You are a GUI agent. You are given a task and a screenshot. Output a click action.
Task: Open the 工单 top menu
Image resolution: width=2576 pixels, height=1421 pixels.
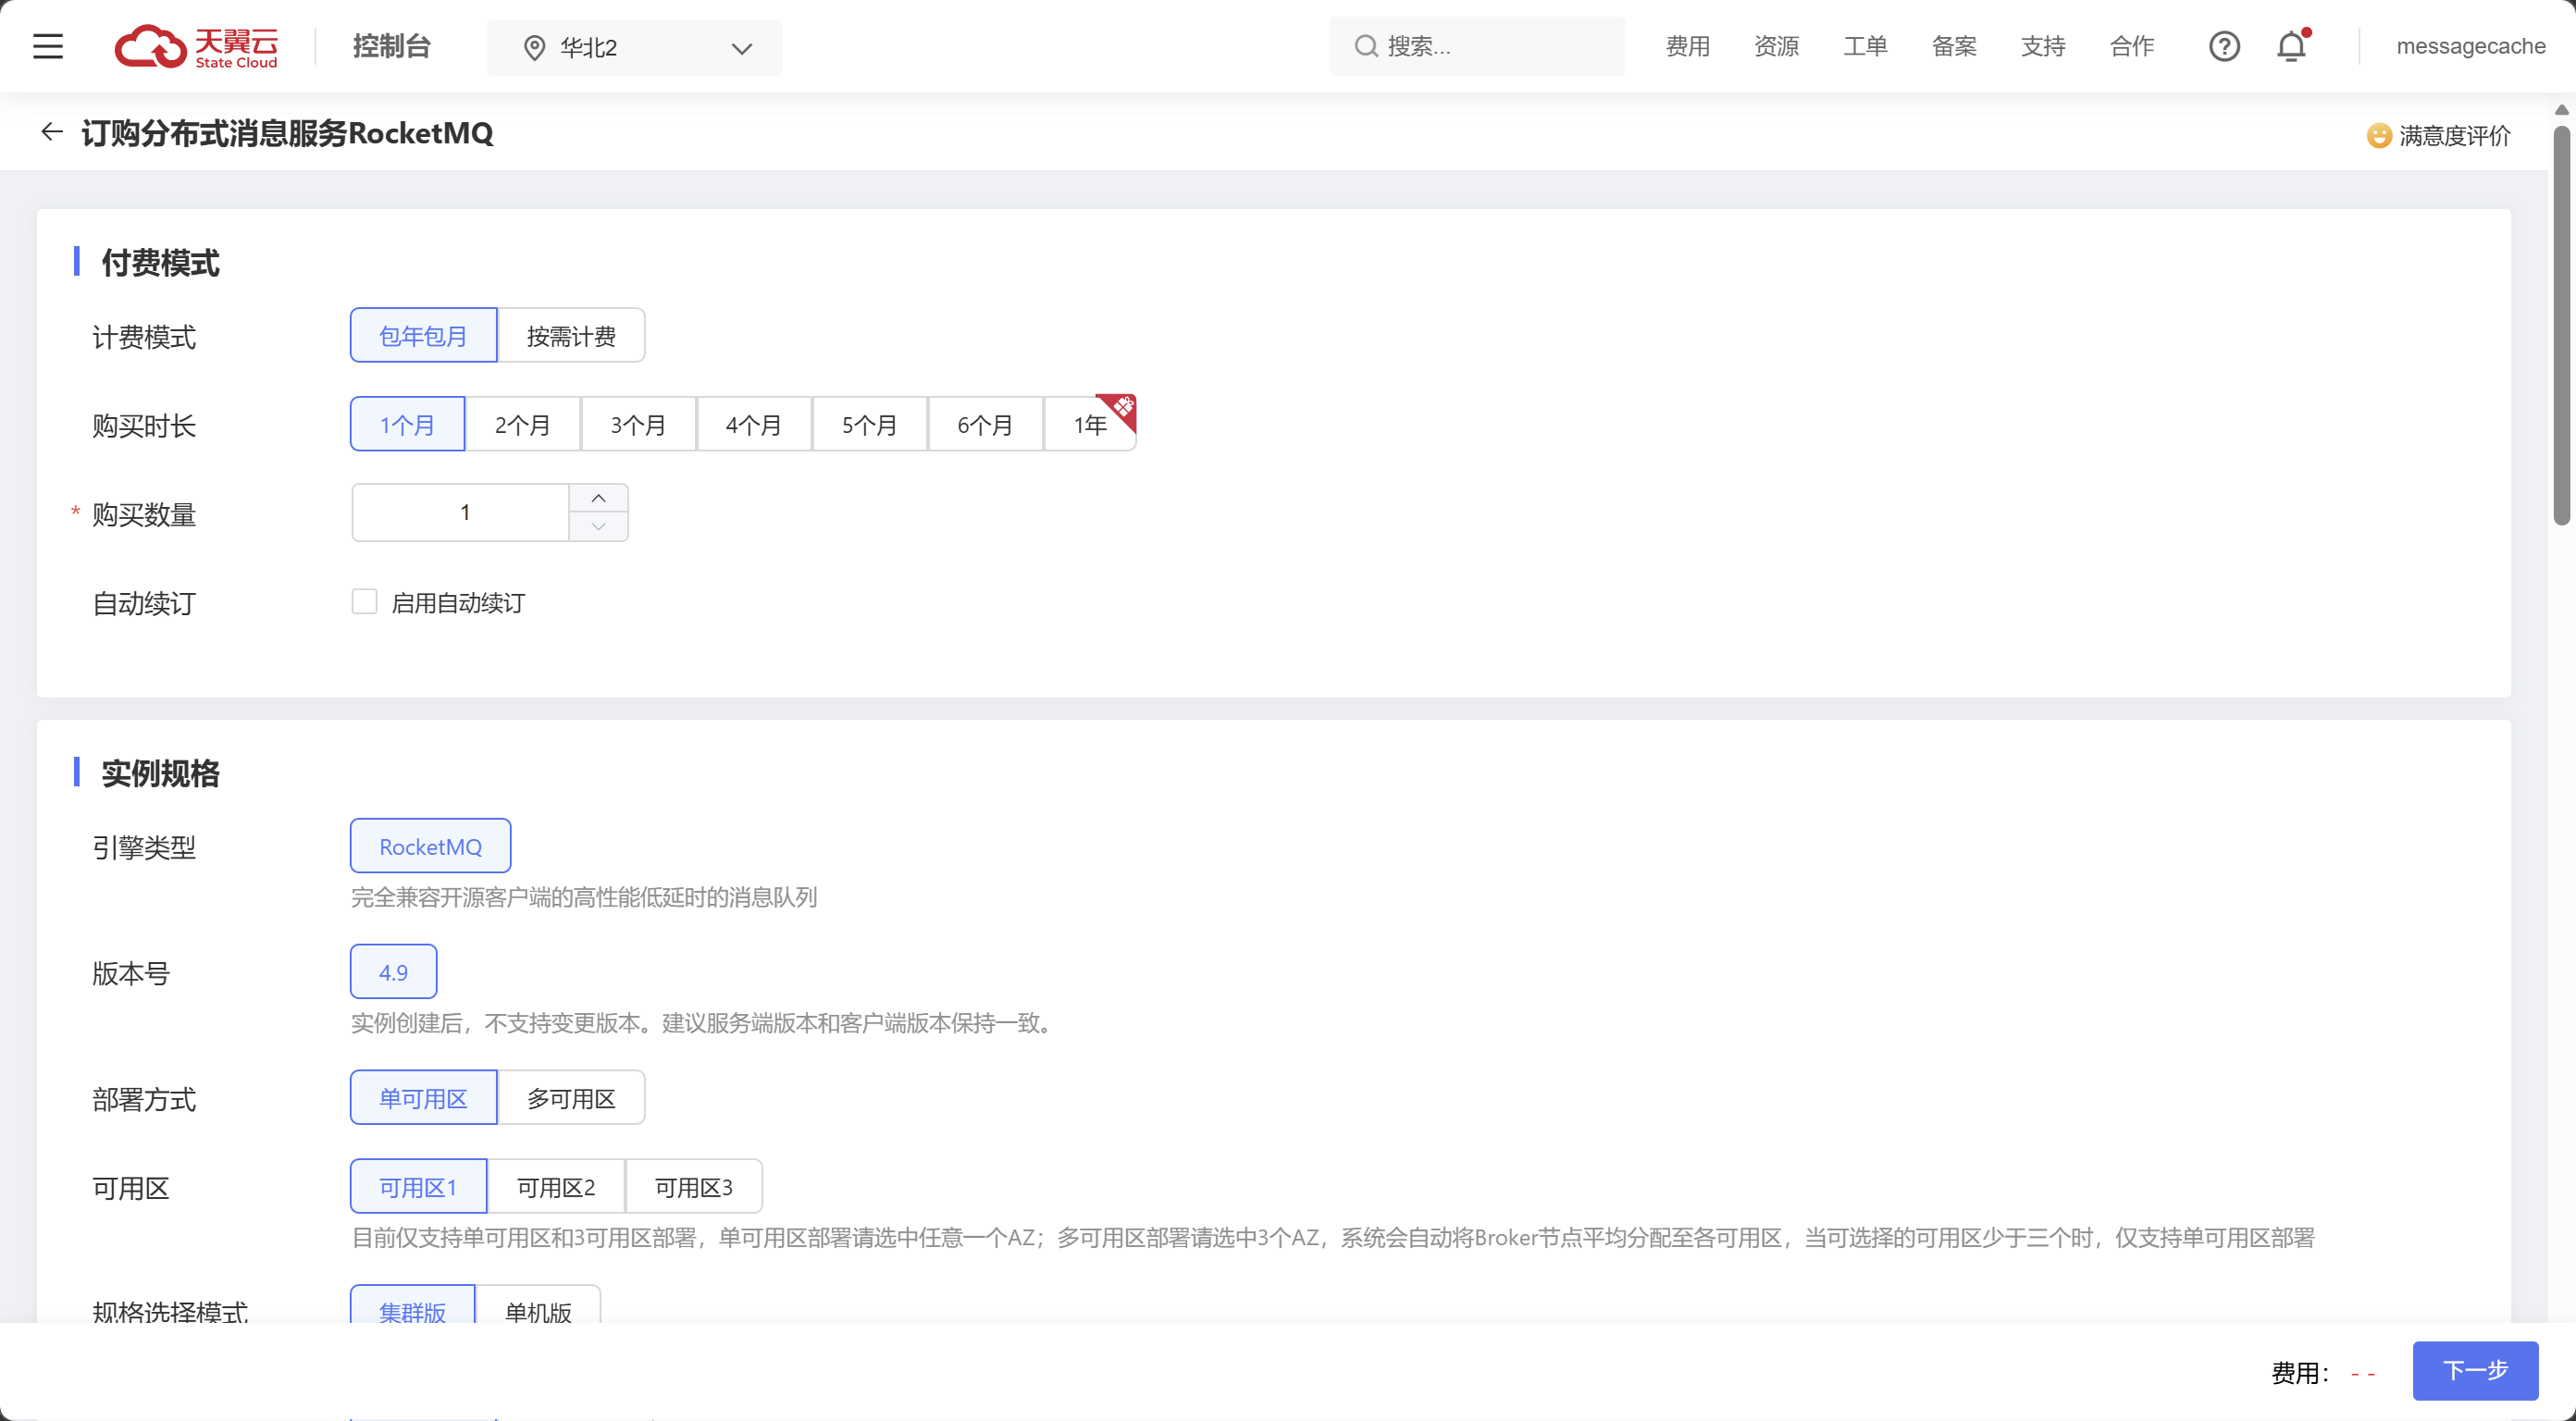click(1865, 46)
